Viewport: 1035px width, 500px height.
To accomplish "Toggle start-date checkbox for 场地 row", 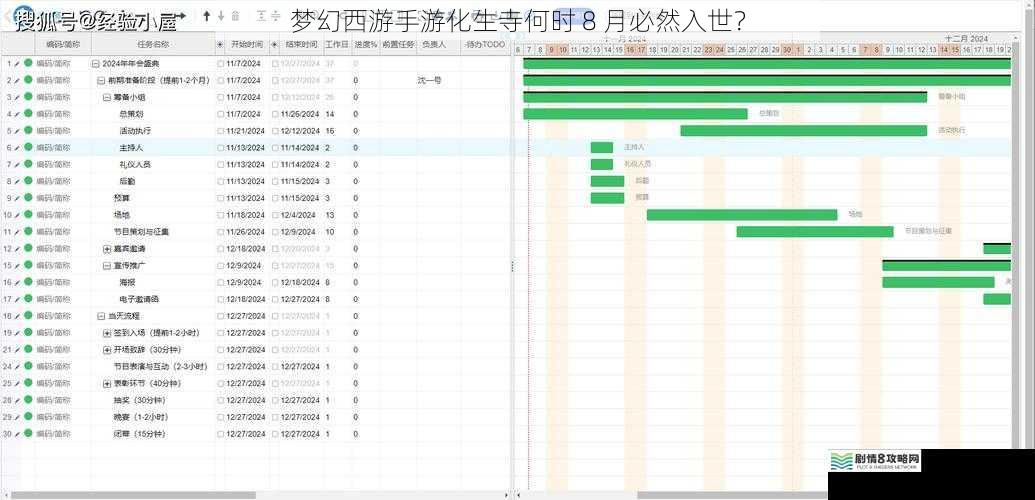I will click(x=220, y=215).
